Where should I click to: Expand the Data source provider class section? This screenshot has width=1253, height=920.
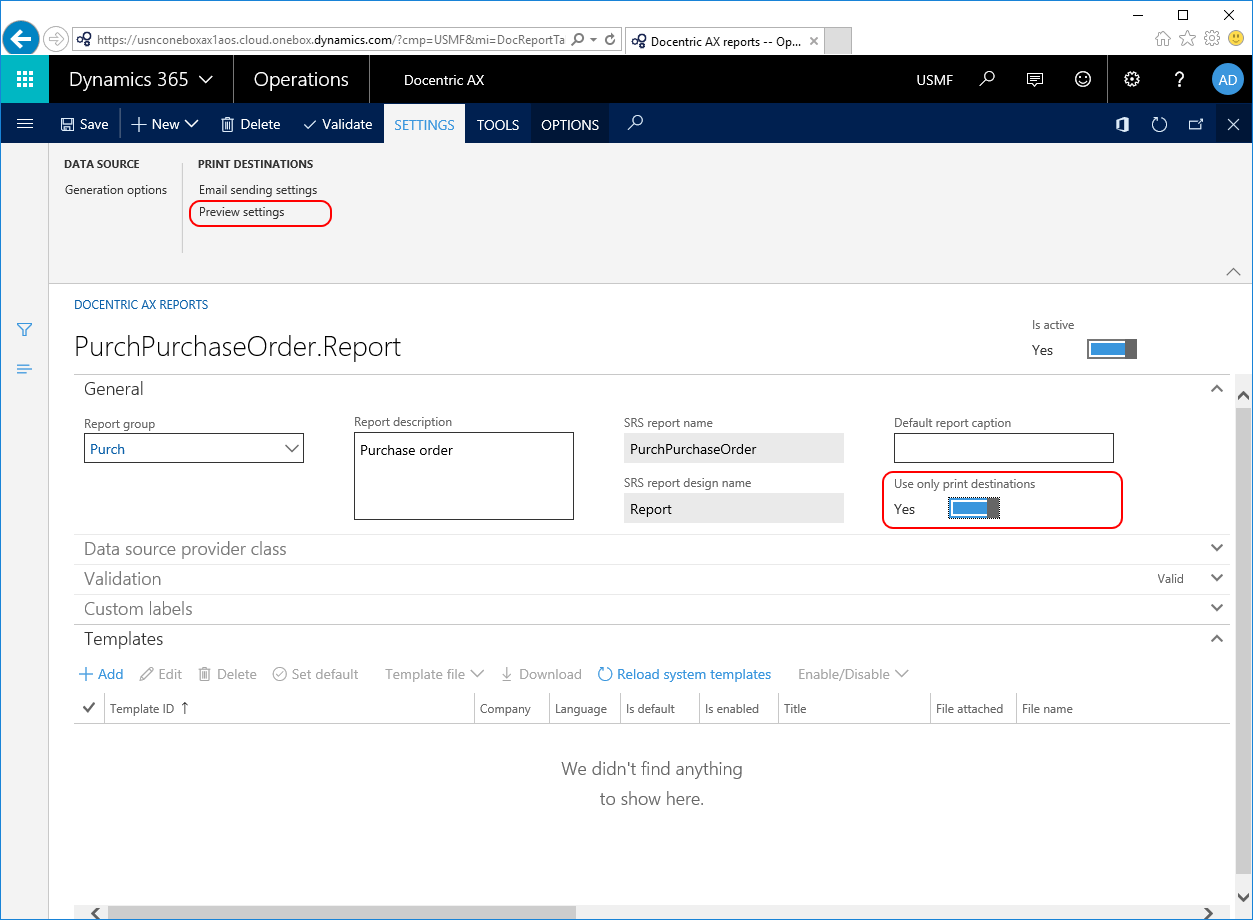pyautogui.click(x=1217, y=548)
